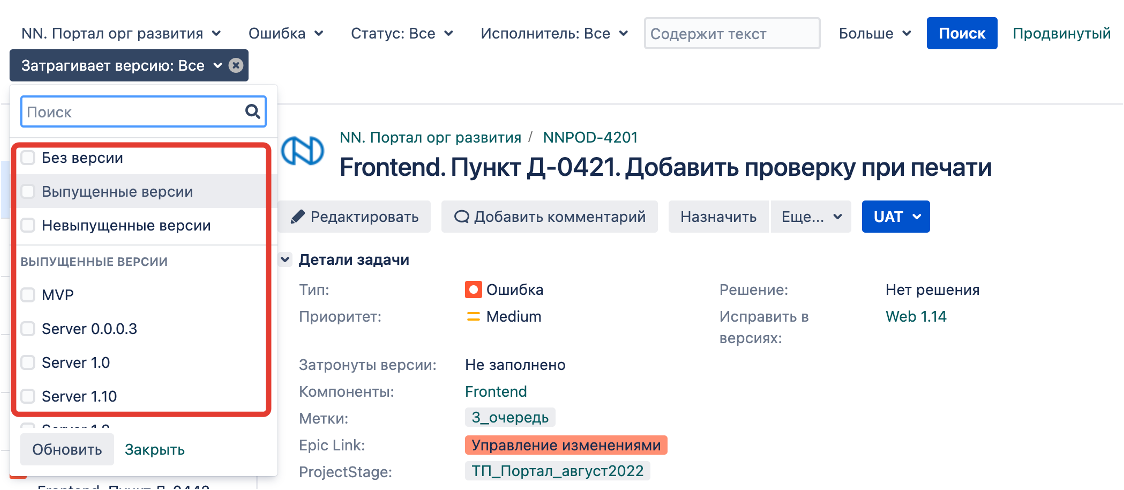Expand the 'Исполнитель: Все' filter
The width and height of the screenshot is (1124, 490).
pyautogui.click(x=554, y=33)
